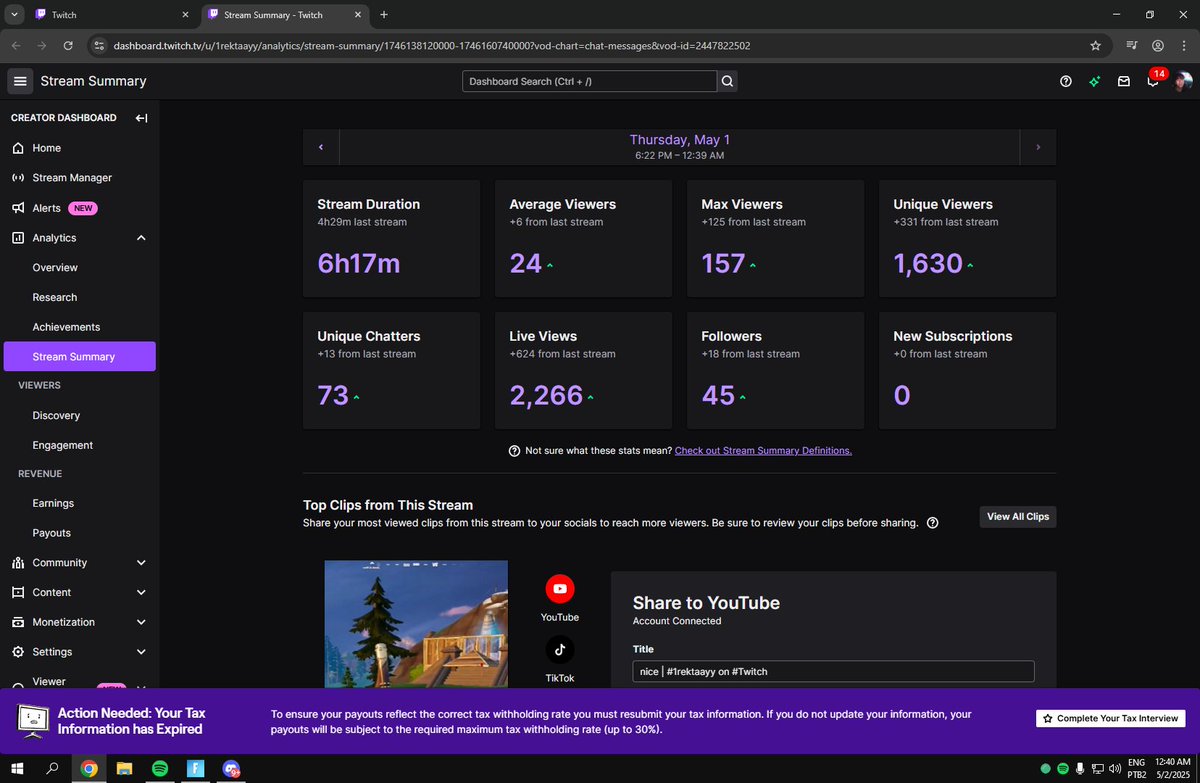Open Chrome three-dot menu
The image size is (1200, 783).
pyautogui.click(x=1183, y=45)
